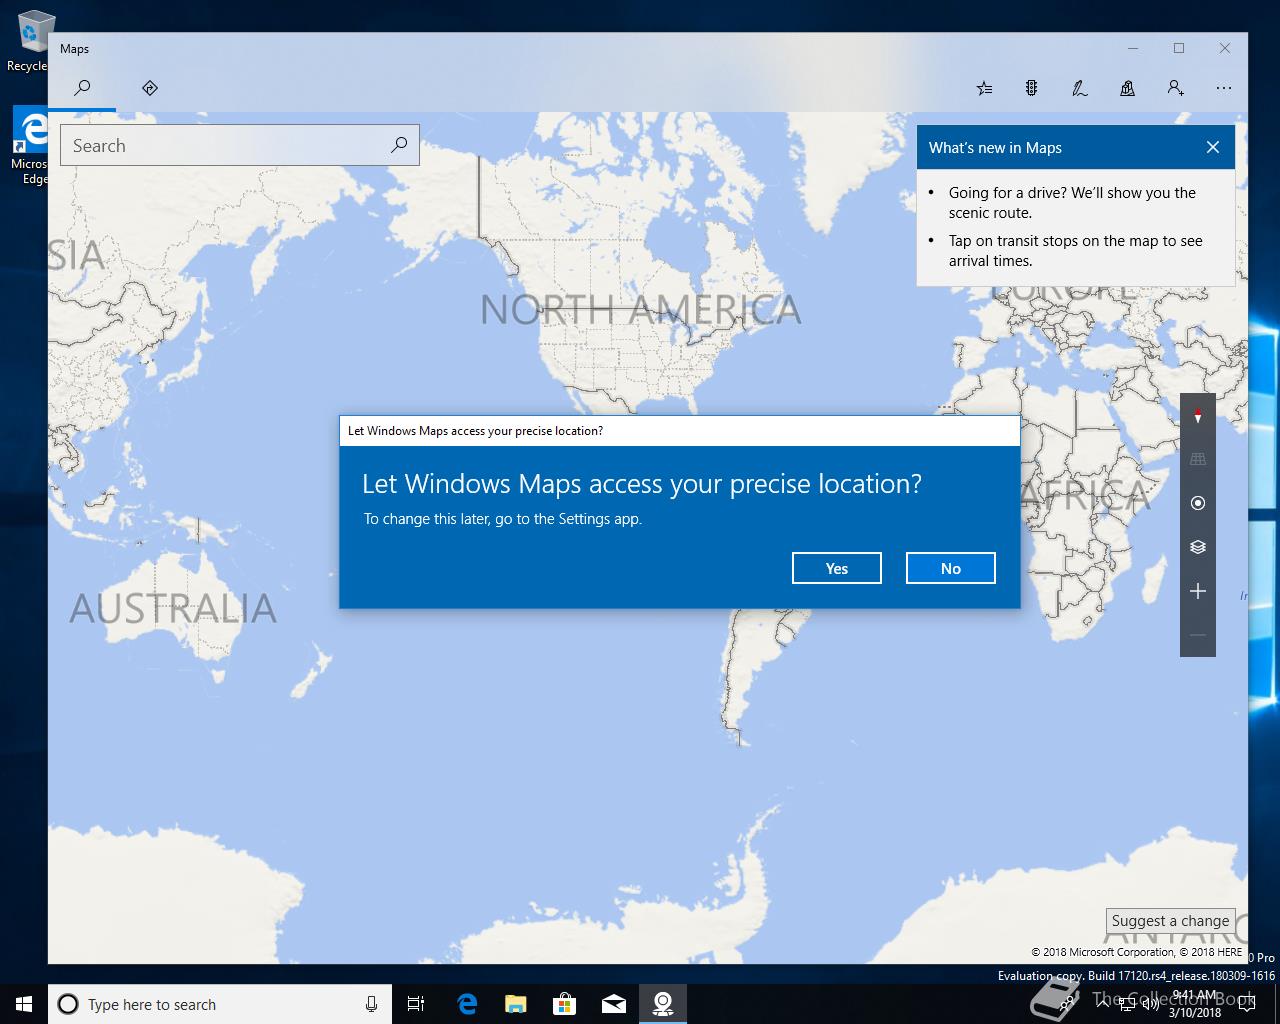The width and height of the screenshot is (1280, 1024).
Task: Select the Microsoft Edge desktop shortcut
Action: tap(30, 146)
